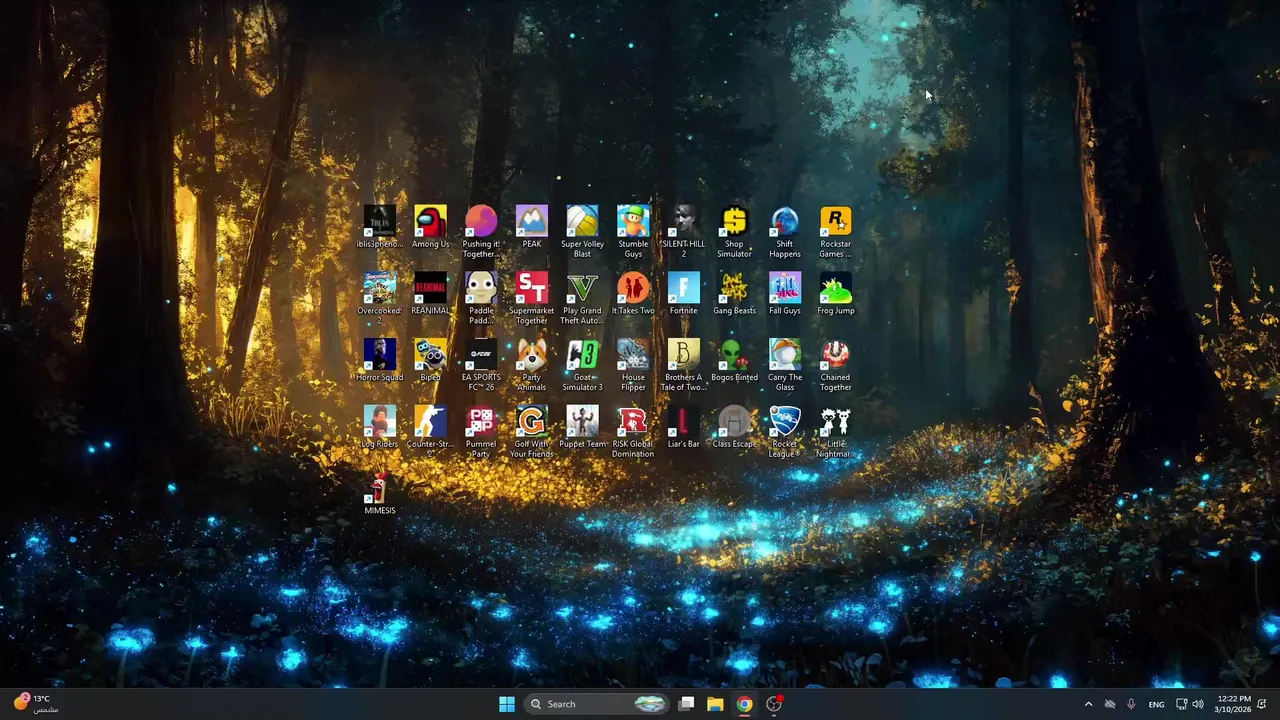Open the notification center bell
Screen dimensions: 1280x720
pyautogui.click(x=1262, y=704)
